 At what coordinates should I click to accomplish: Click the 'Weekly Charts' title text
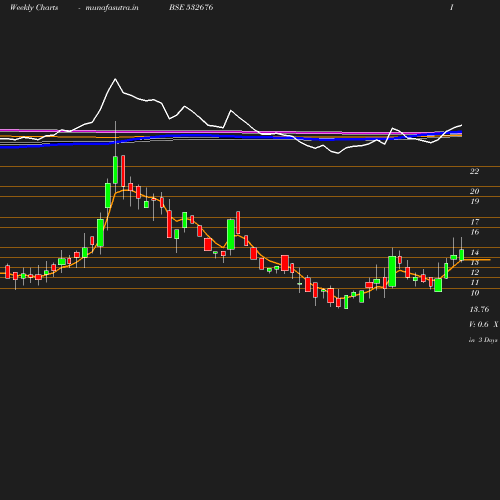tap(34, 7)
